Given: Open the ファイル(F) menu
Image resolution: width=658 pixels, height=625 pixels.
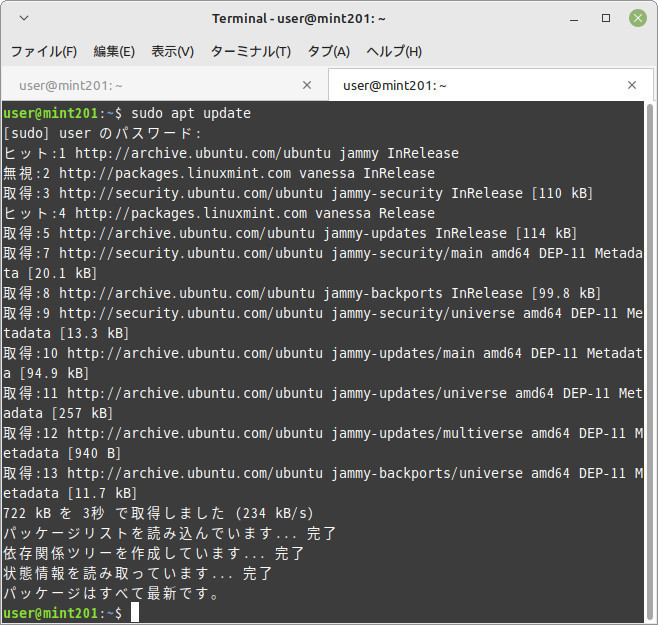Looking at the screenshot, I should pos(44,52).
